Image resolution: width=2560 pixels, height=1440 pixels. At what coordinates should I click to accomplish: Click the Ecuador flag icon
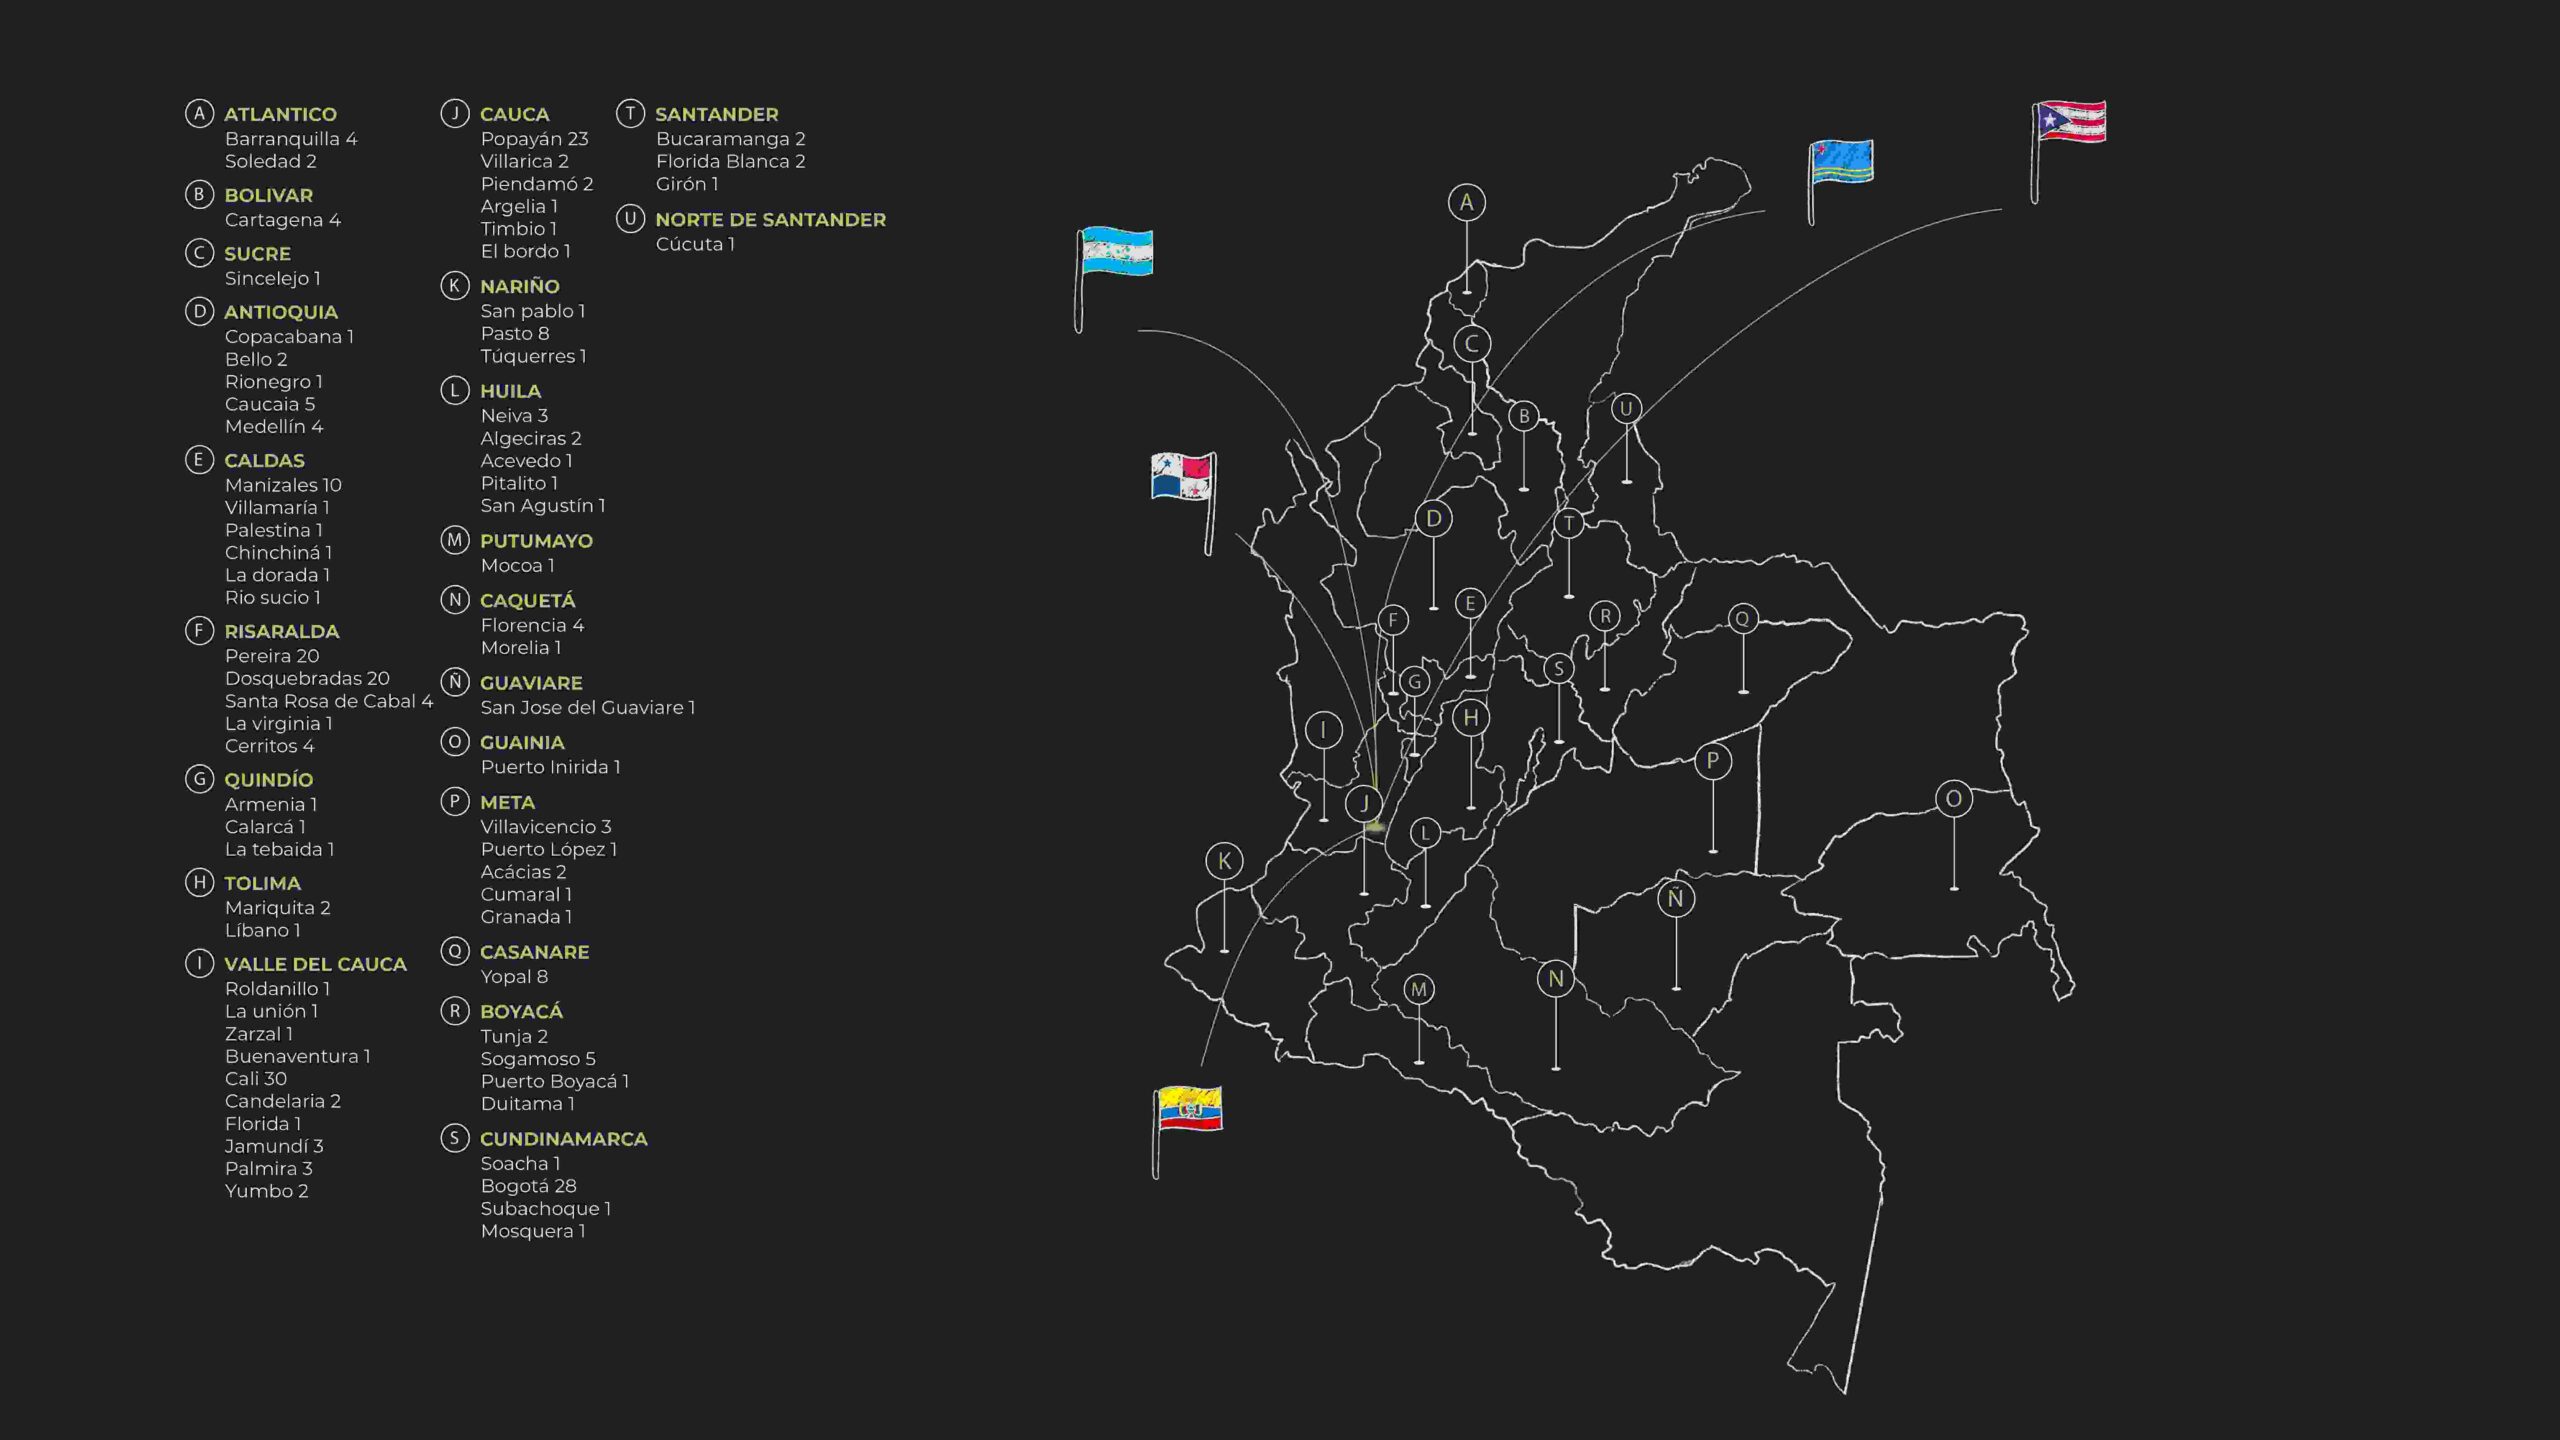(x=1190, y=1109)
